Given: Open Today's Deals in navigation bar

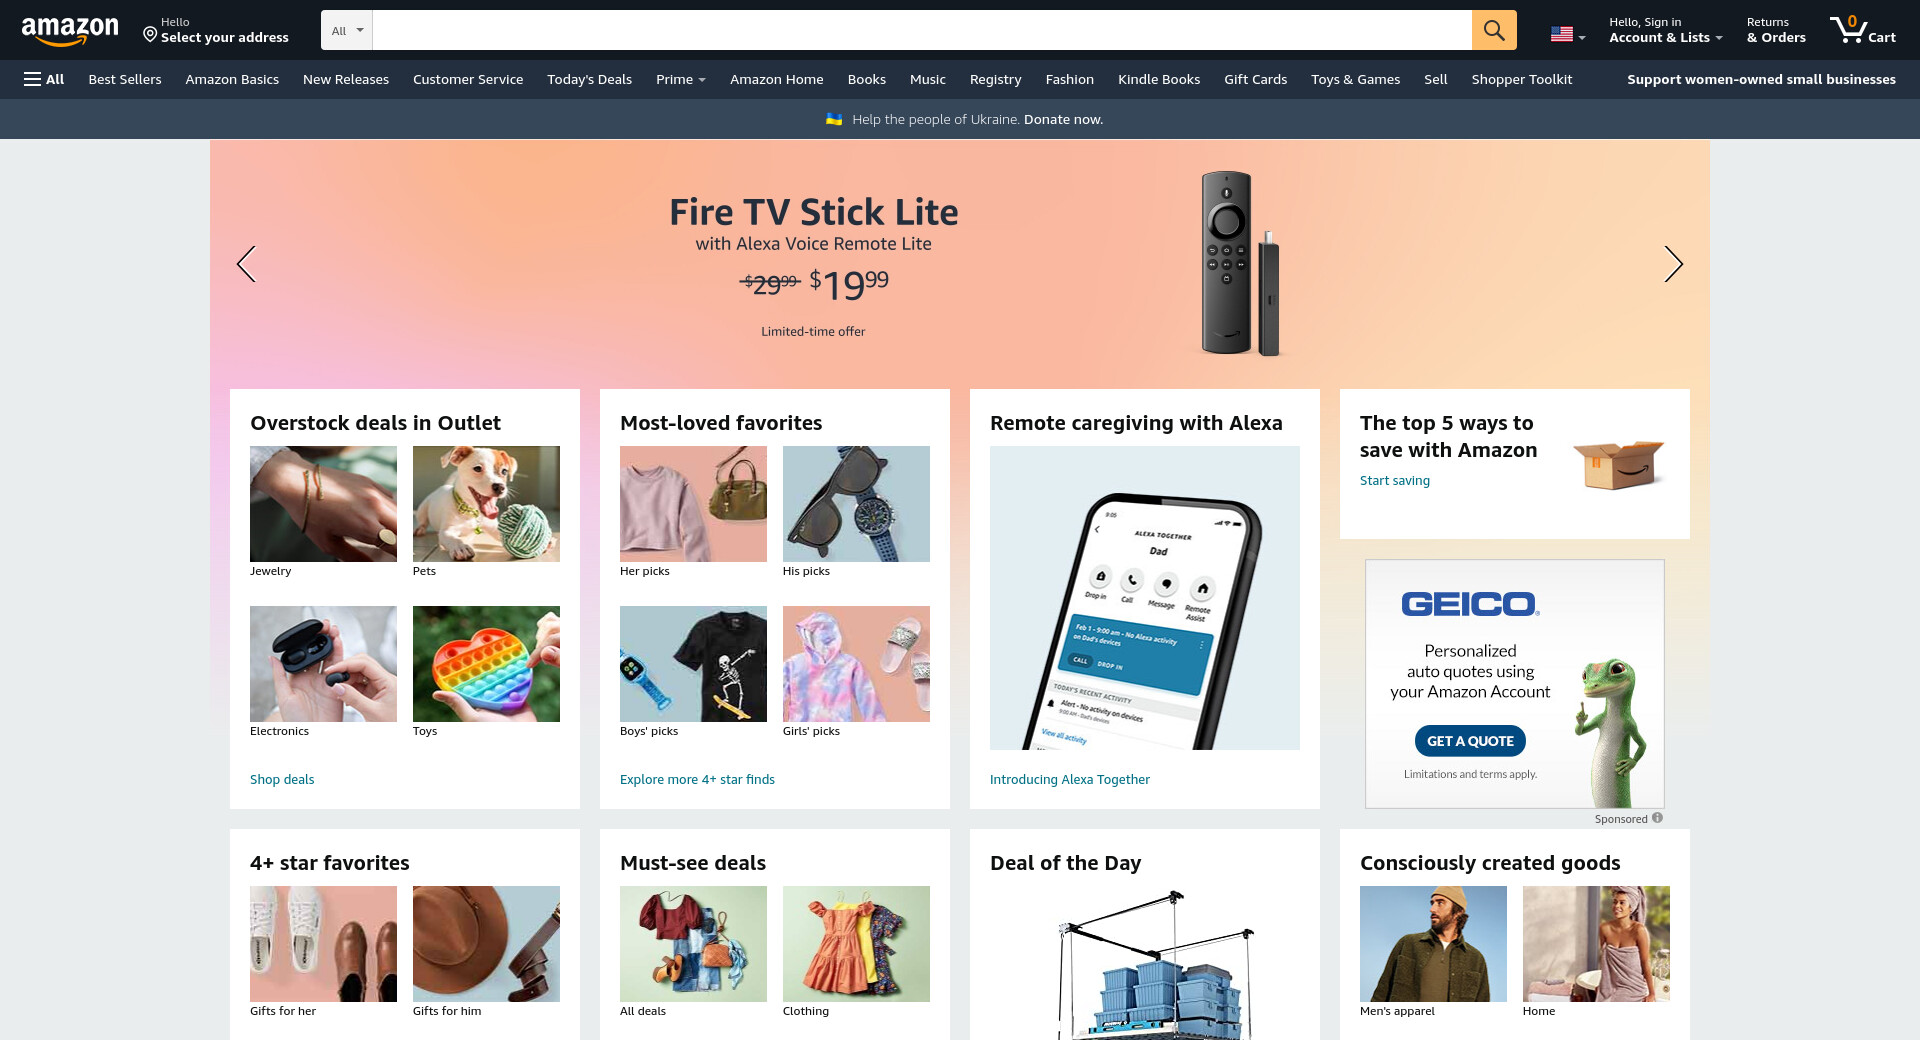Looking at the screenshot, I should 589,79.
